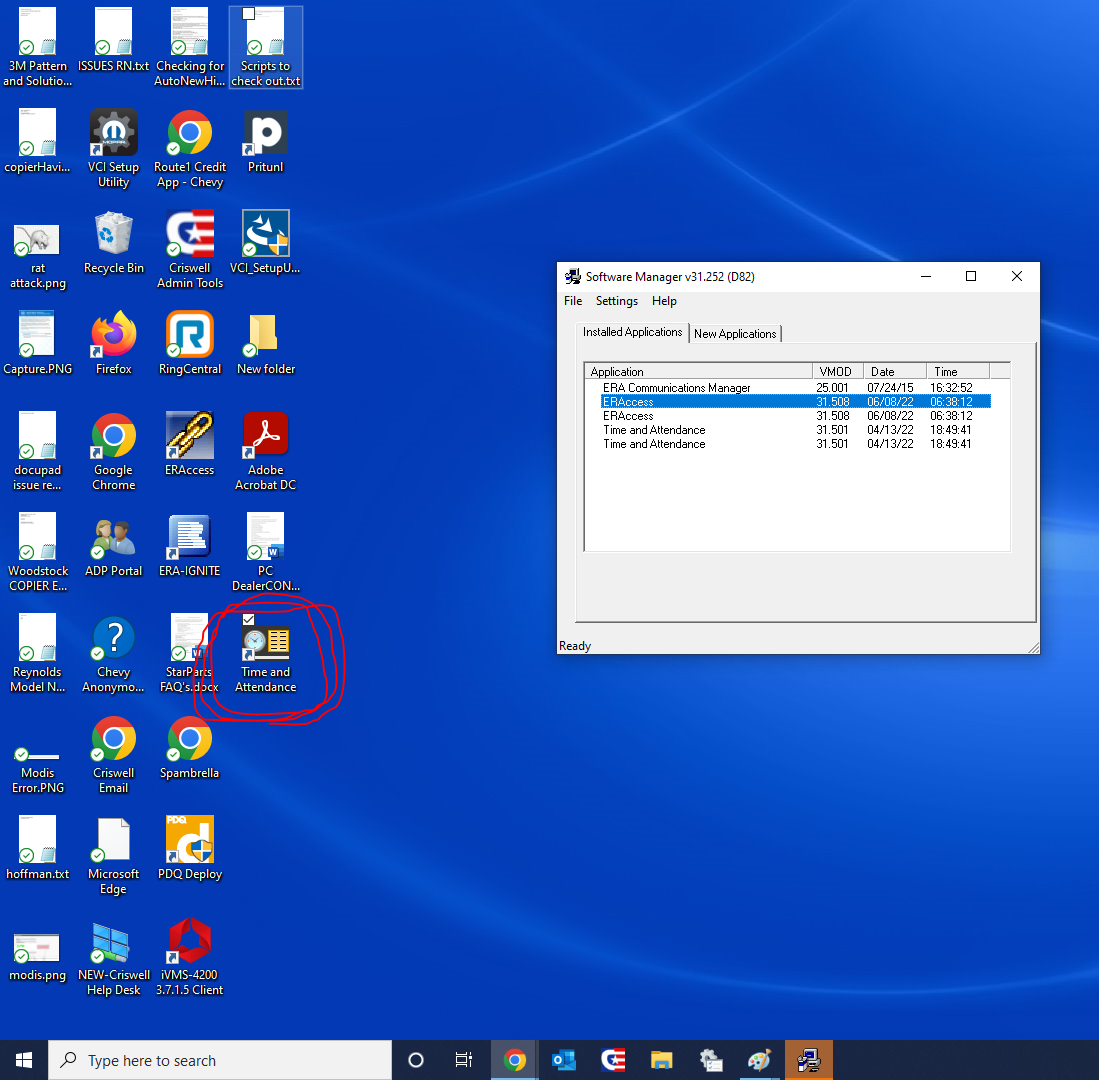This screenshot has height=1080, width=1099.
Task: Open the Settings menu in Software Manager
Action: click(x=617, y=301)
